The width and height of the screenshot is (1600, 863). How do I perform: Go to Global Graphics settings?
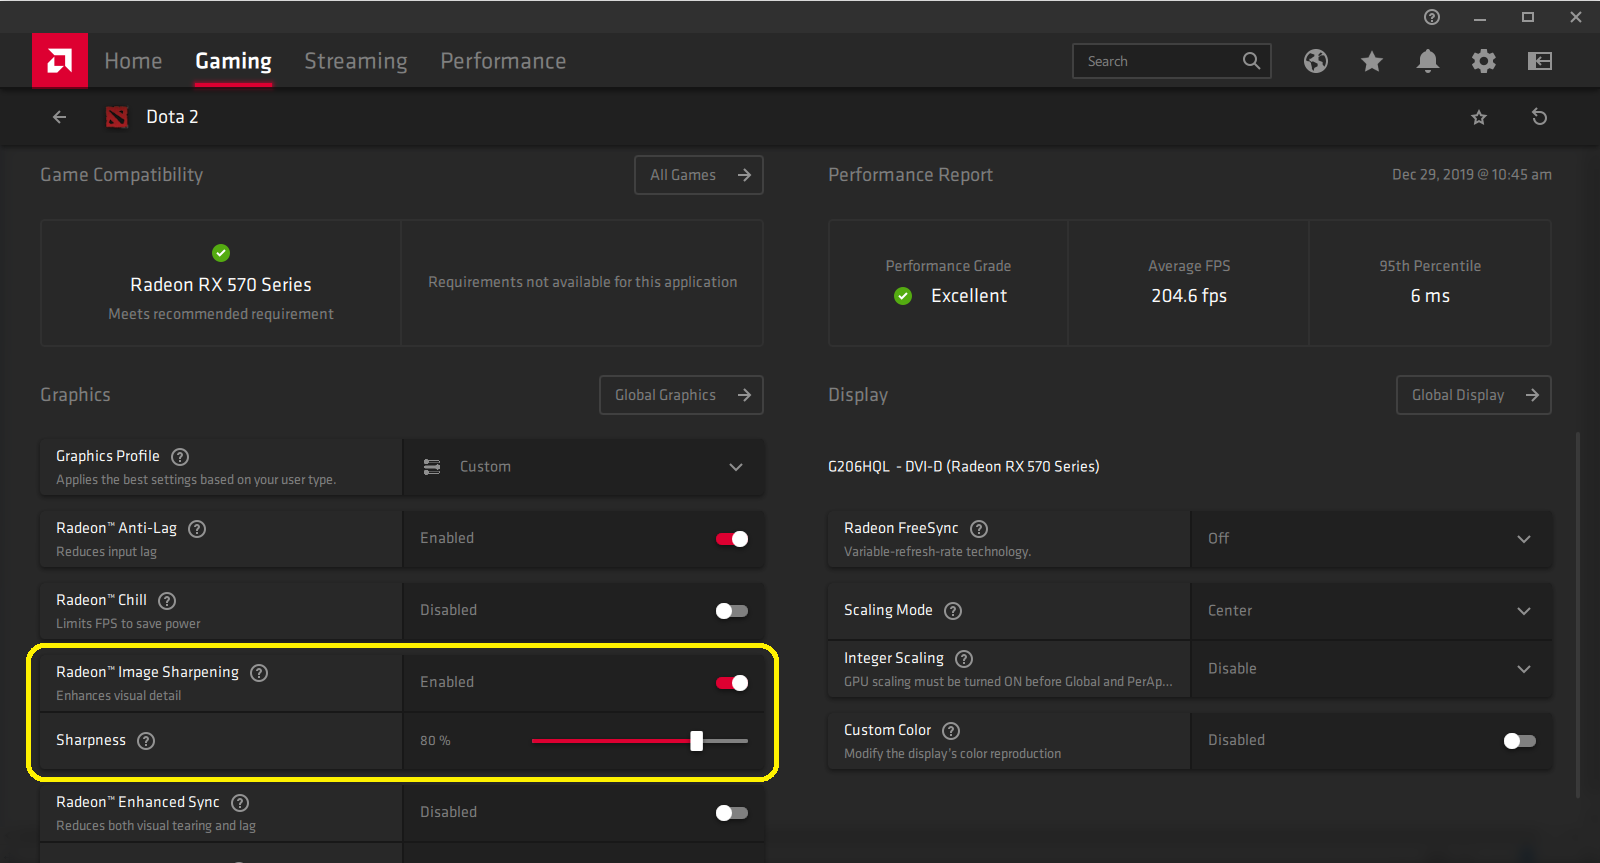681,395
